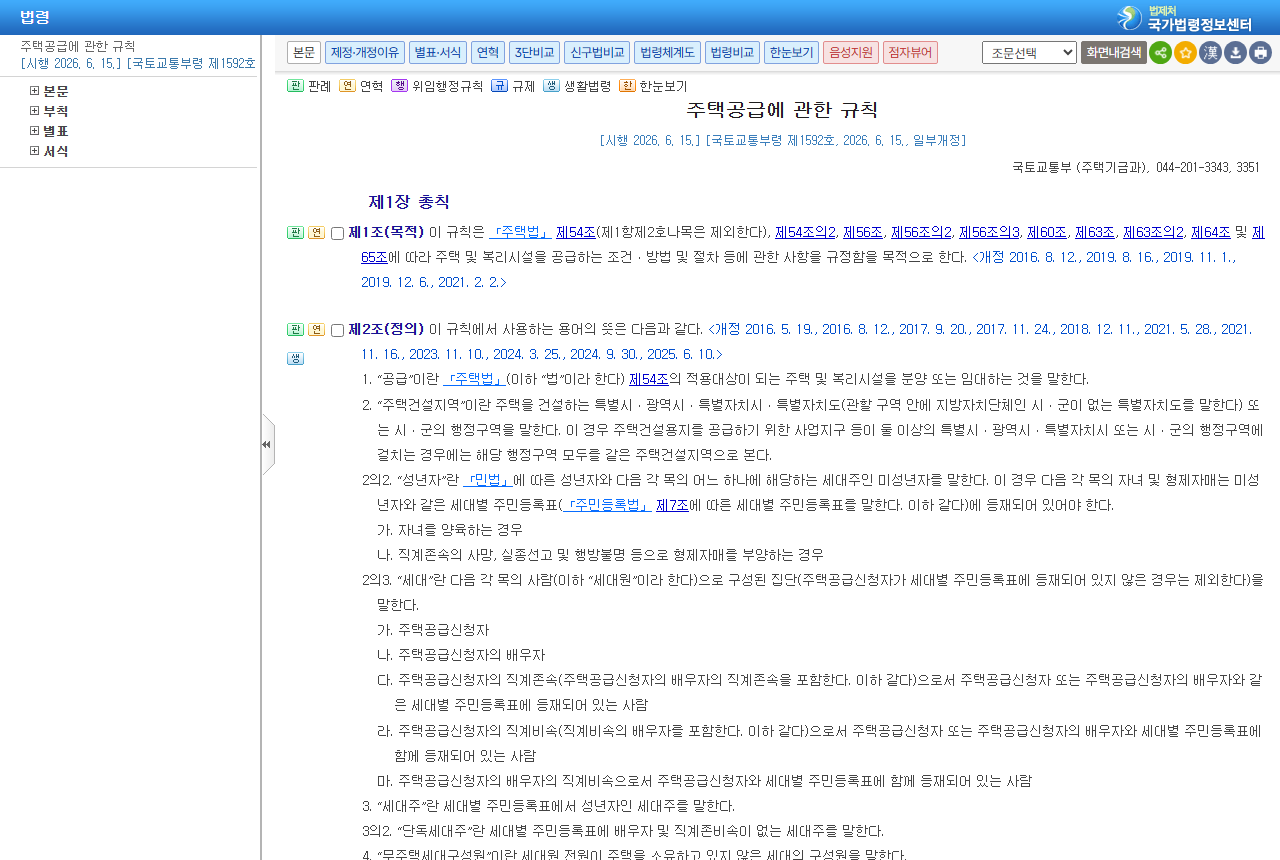Image resolution: width=1280 pixels, height=860 pixels.
Task: Check the box for 제2조(정의)
Action: pos(337,330)
